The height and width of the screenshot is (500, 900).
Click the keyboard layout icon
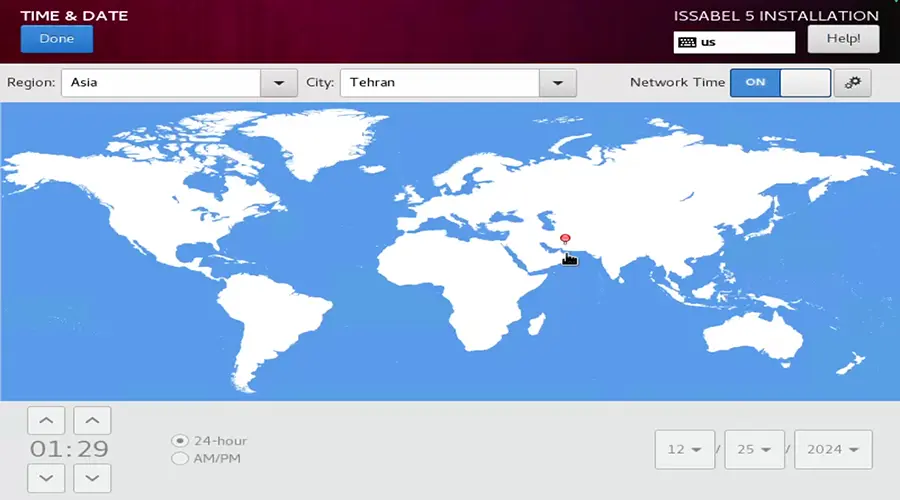687,42
